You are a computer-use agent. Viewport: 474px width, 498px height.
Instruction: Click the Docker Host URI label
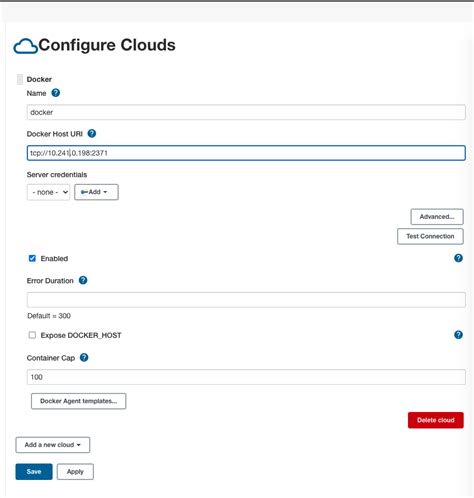pyautogui.click(x=55, y=134)
